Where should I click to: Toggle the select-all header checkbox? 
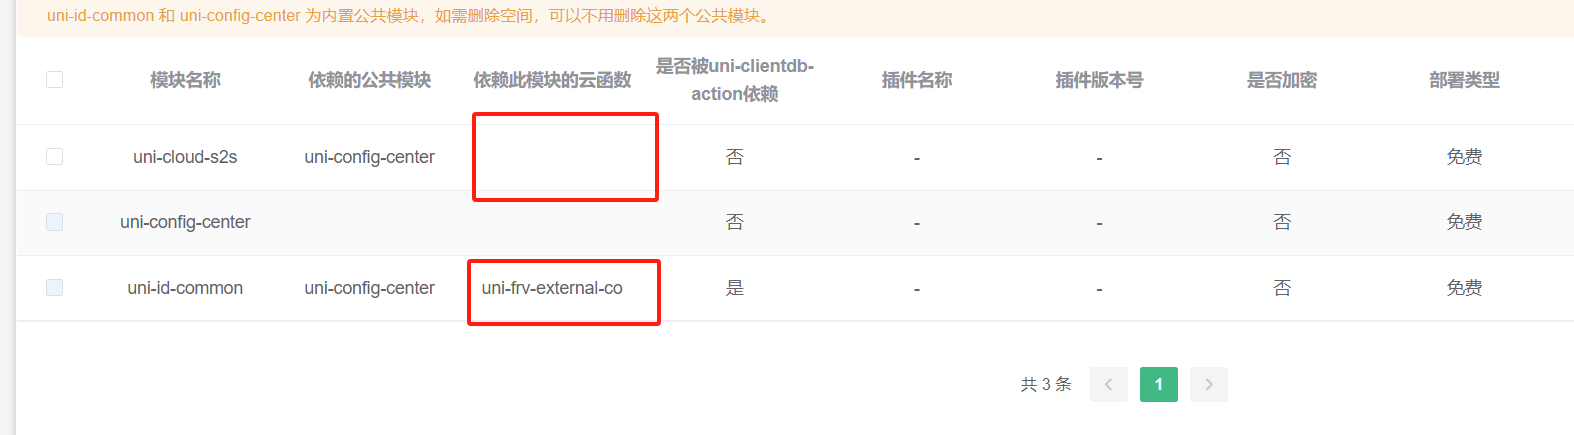pyautogui.click(x=55, y=79)
